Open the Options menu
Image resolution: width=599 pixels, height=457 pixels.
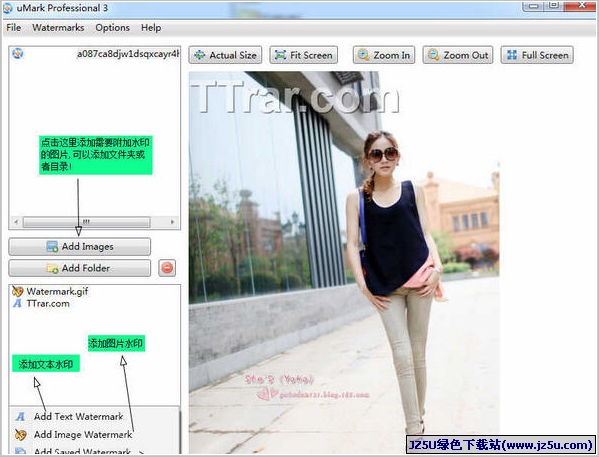coord(112,28)
